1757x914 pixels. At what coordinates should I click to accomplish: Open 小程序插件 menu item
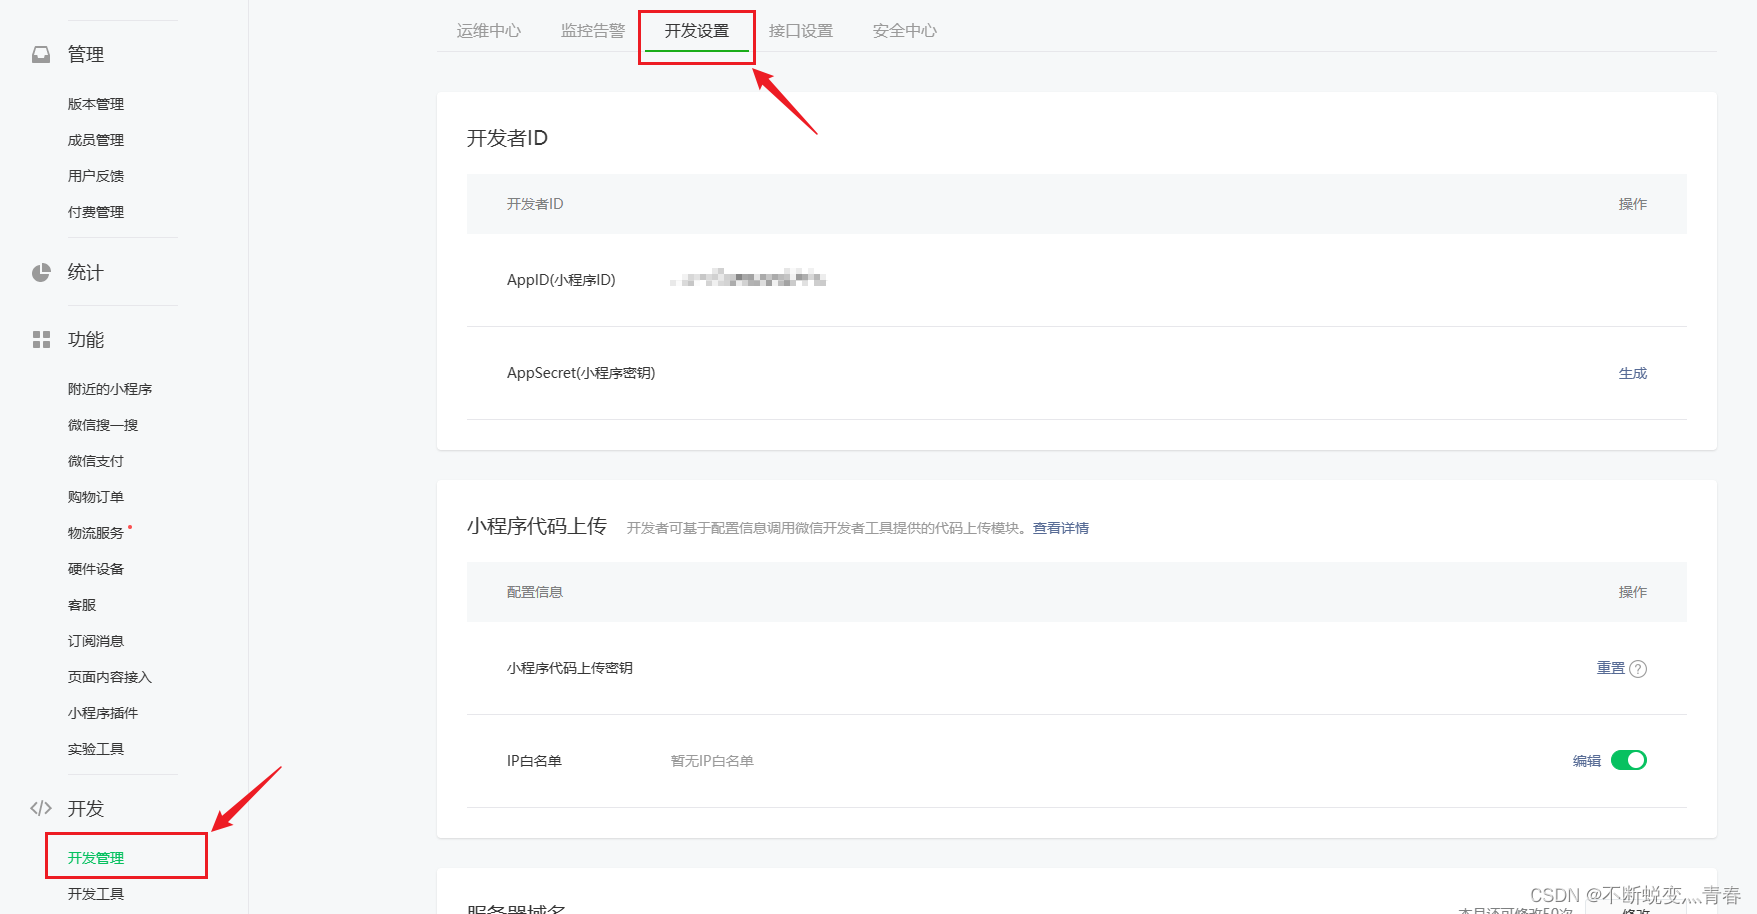103,713
